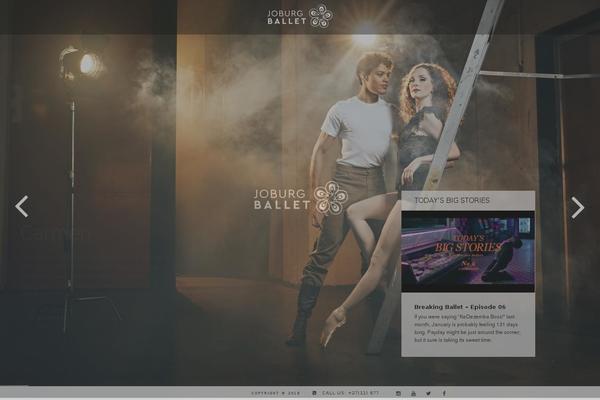This screenshot has height=400, width=600.
Task: Open the Twitter icon in footer
Action: [429, 393]
